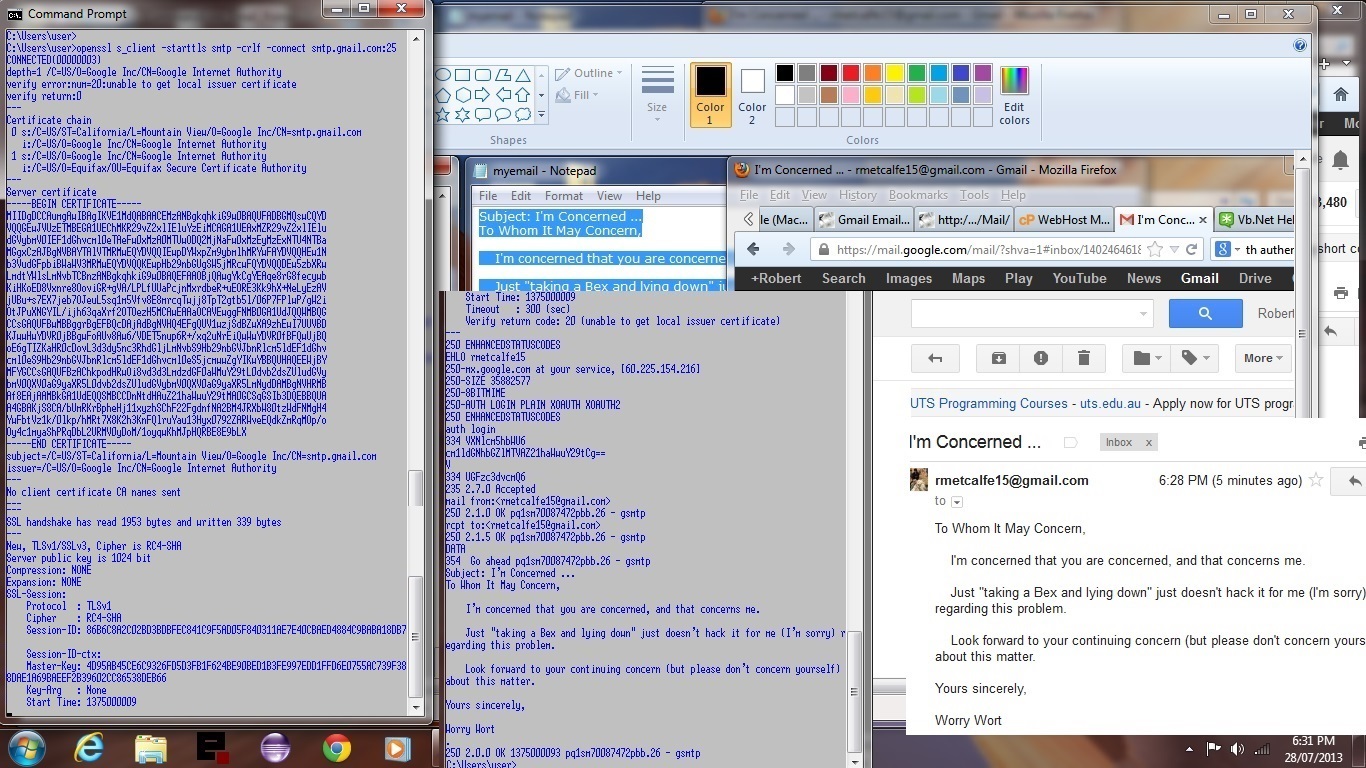This screenshot has width=1366, height=768.
Task: Click the back to inbox arrow button
Action: [935, 358]
